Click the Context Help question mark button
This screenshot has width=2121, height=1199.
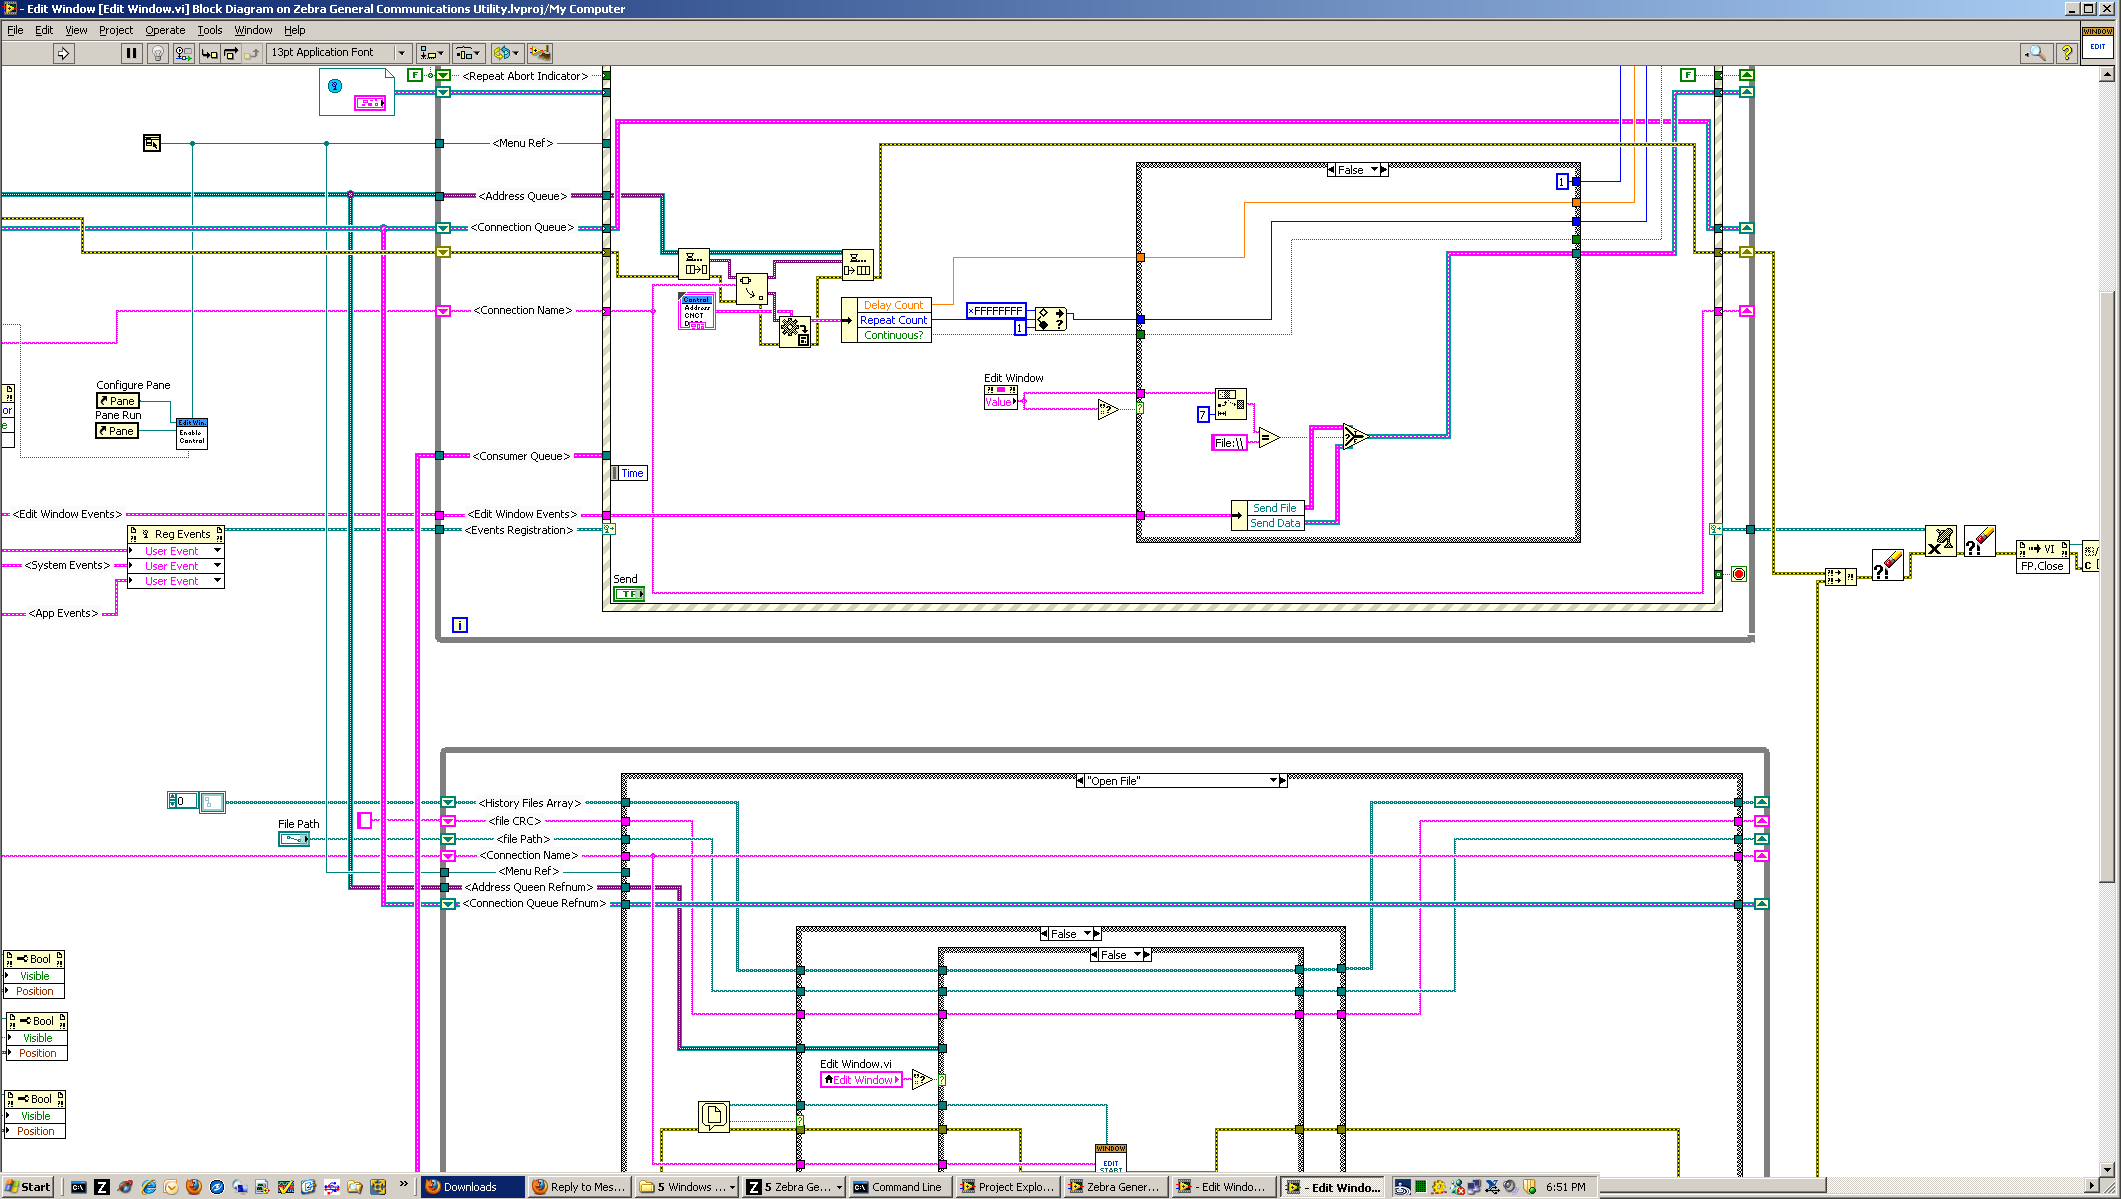[2066, 53]
